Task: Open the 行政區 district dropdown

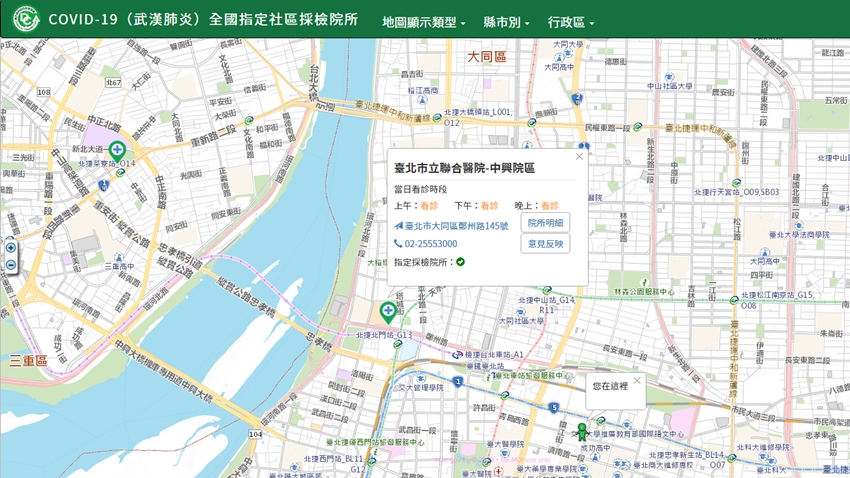Action: [571, 21]
